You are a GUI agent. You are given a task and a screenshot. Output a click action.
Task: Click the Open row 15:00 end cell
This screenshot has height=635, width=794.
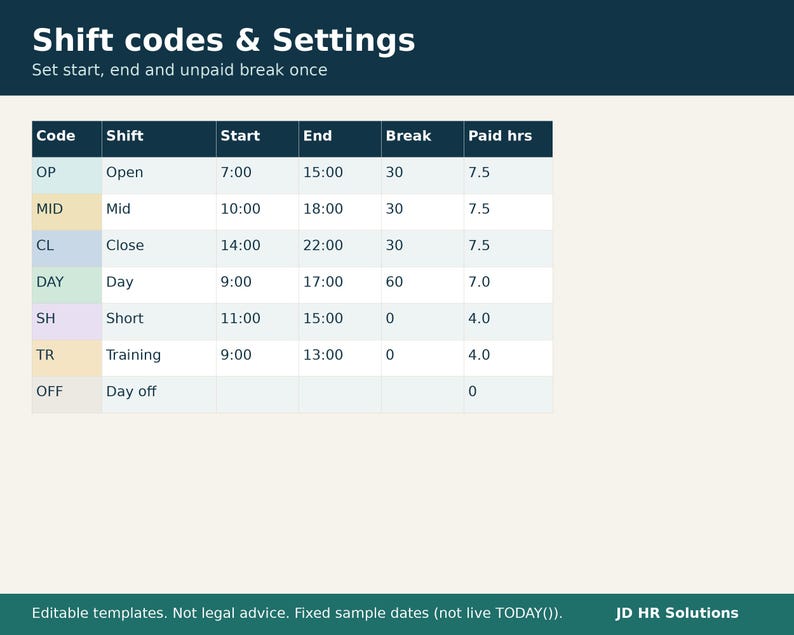pos(340,175)
